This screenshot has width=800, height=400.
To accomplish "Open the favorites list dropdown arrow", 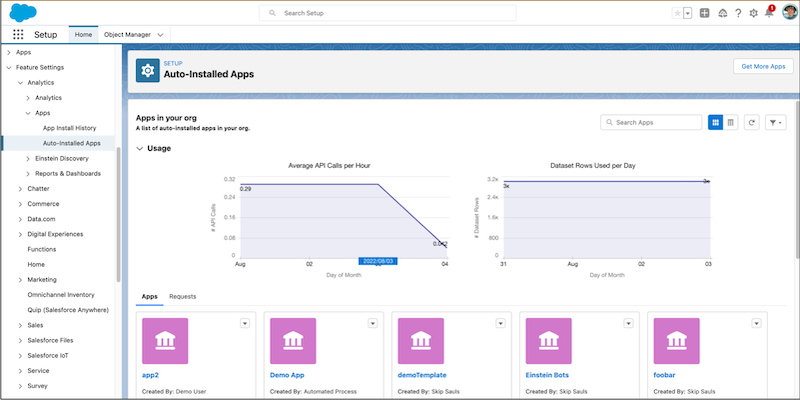I will click(x=687, y=13).
